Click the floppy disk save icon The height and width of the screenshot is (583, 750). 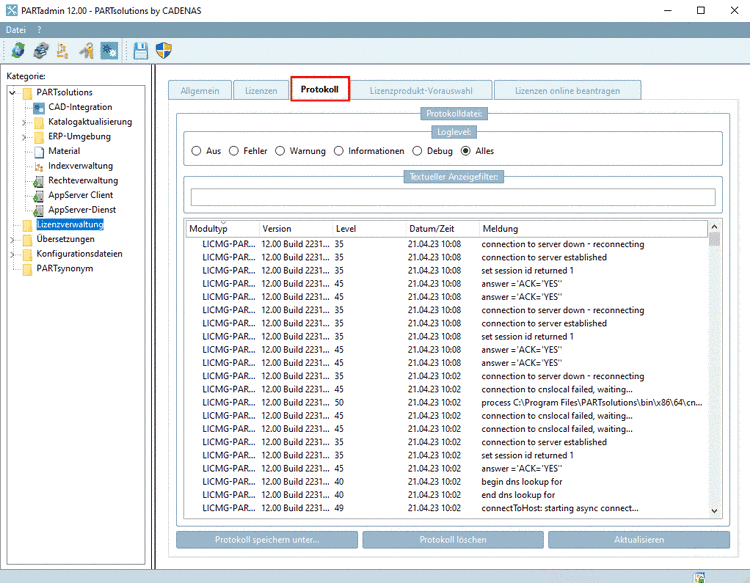click(141, 50)
